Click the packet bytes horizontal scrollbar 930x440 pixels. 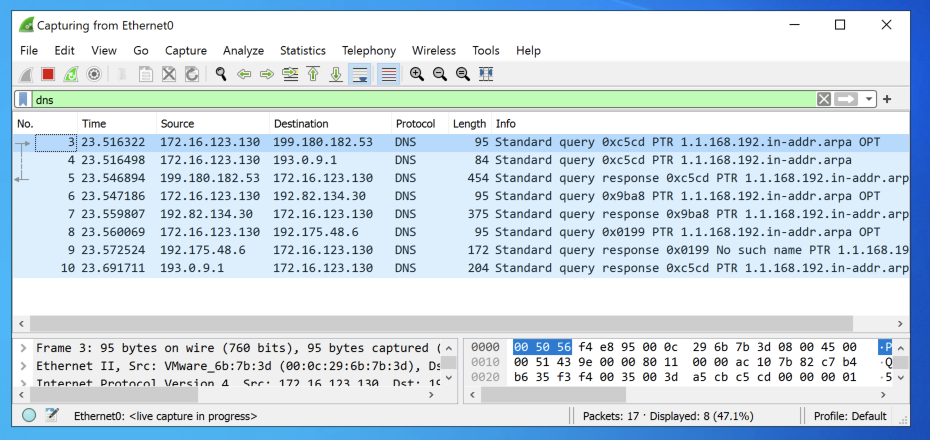[553, 394]
